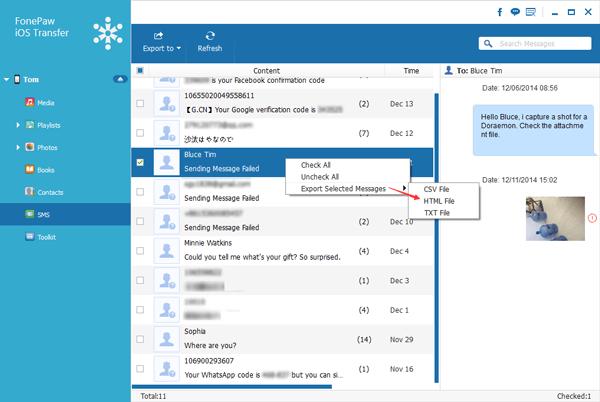Click the red failed-send warning icon

pos(592,218)
